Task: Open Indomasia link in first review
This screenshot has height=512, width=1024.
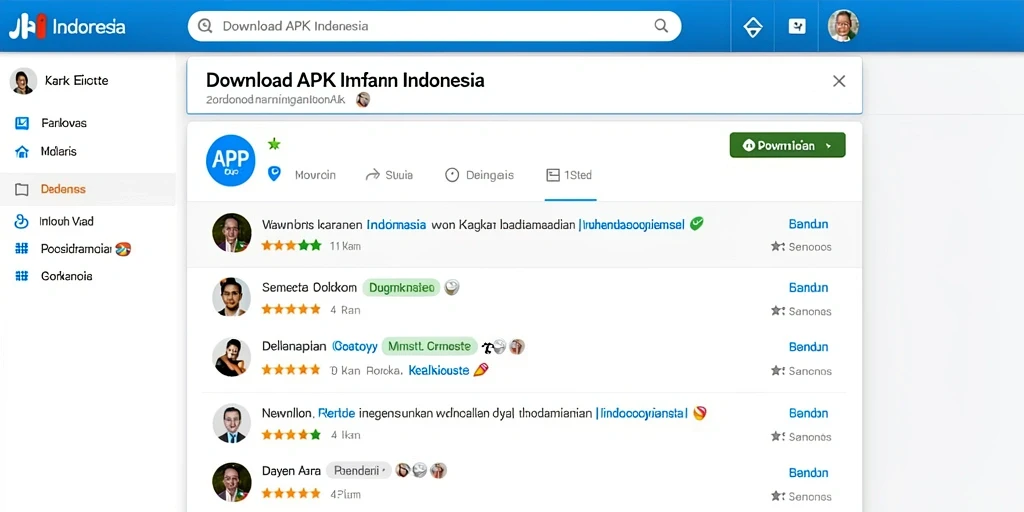Action: pos(396,225)
